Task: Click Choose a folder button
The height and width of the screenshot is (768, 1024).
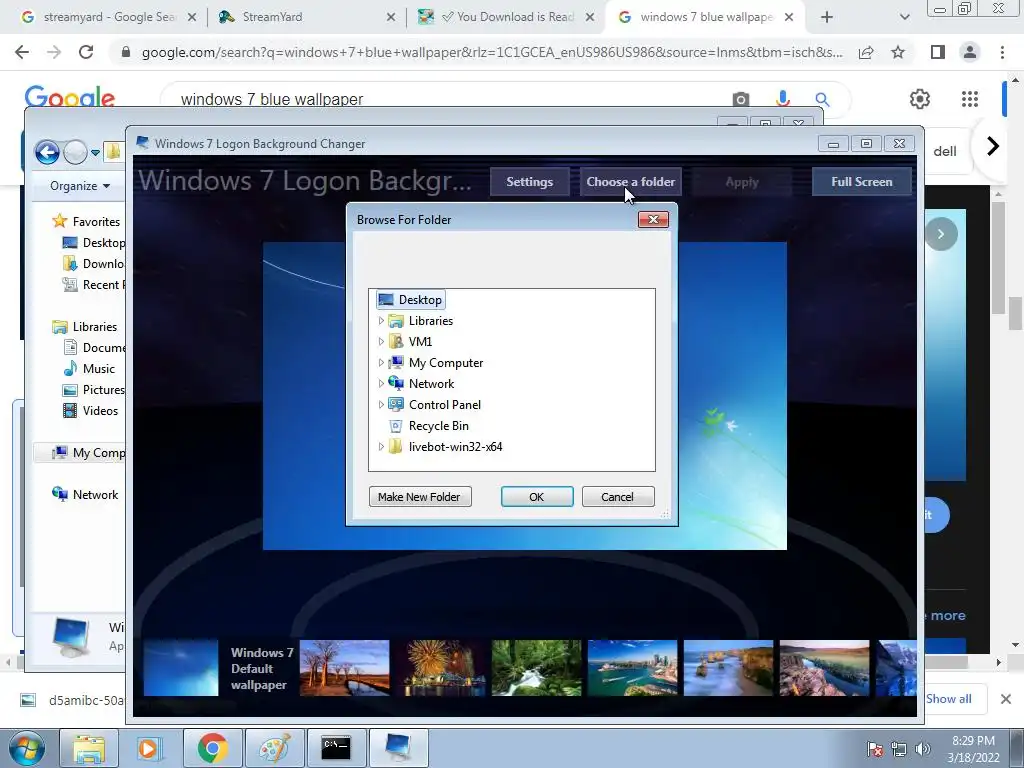Action: pos(631,182)
